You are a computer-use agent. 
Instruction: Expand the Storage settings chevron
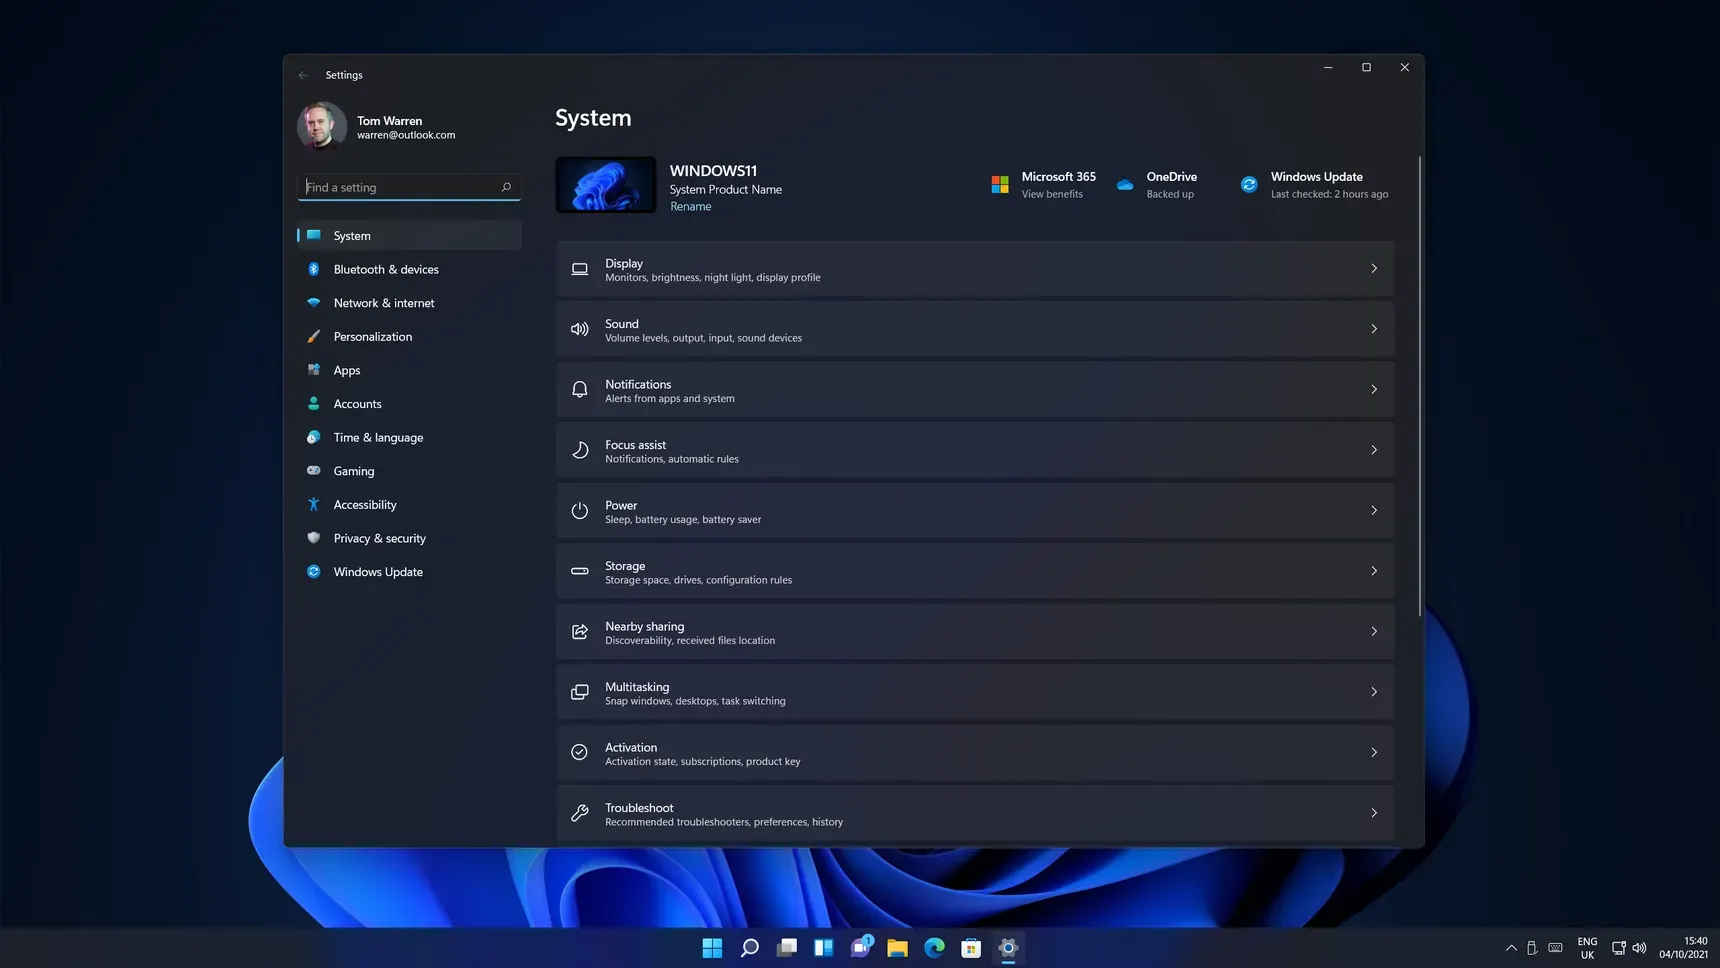click(1373, 571)
